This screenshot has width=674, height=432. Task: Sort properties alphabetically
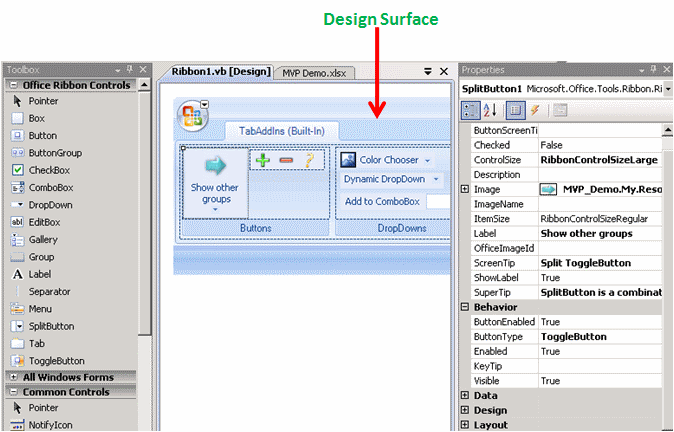pos(490,110)
